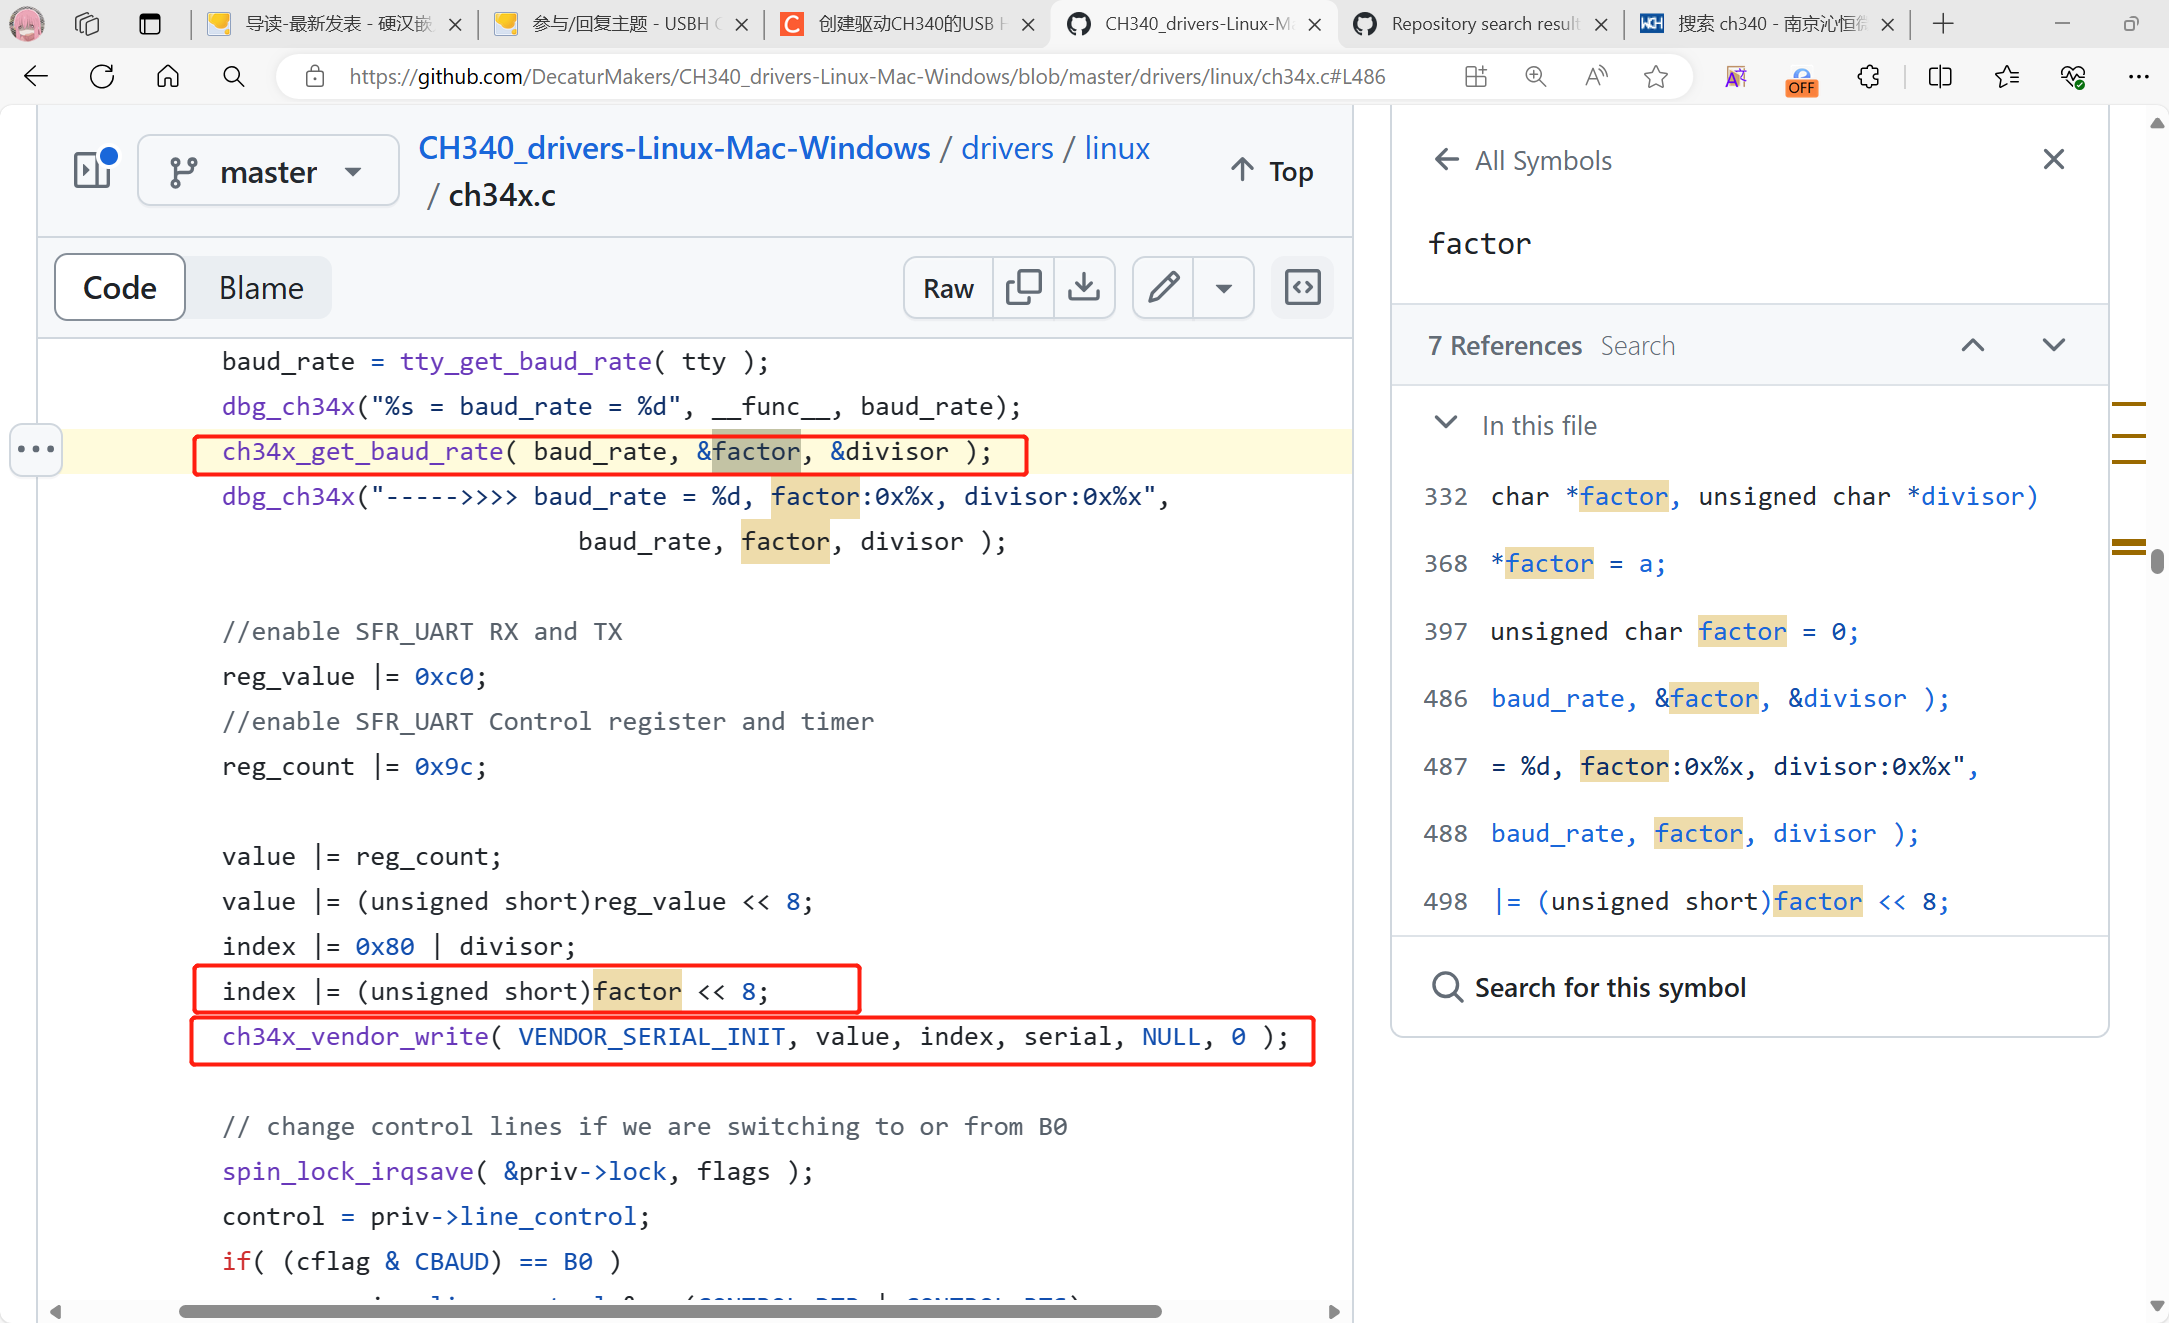Go back to All Symbols

(x=1524, y=160)
